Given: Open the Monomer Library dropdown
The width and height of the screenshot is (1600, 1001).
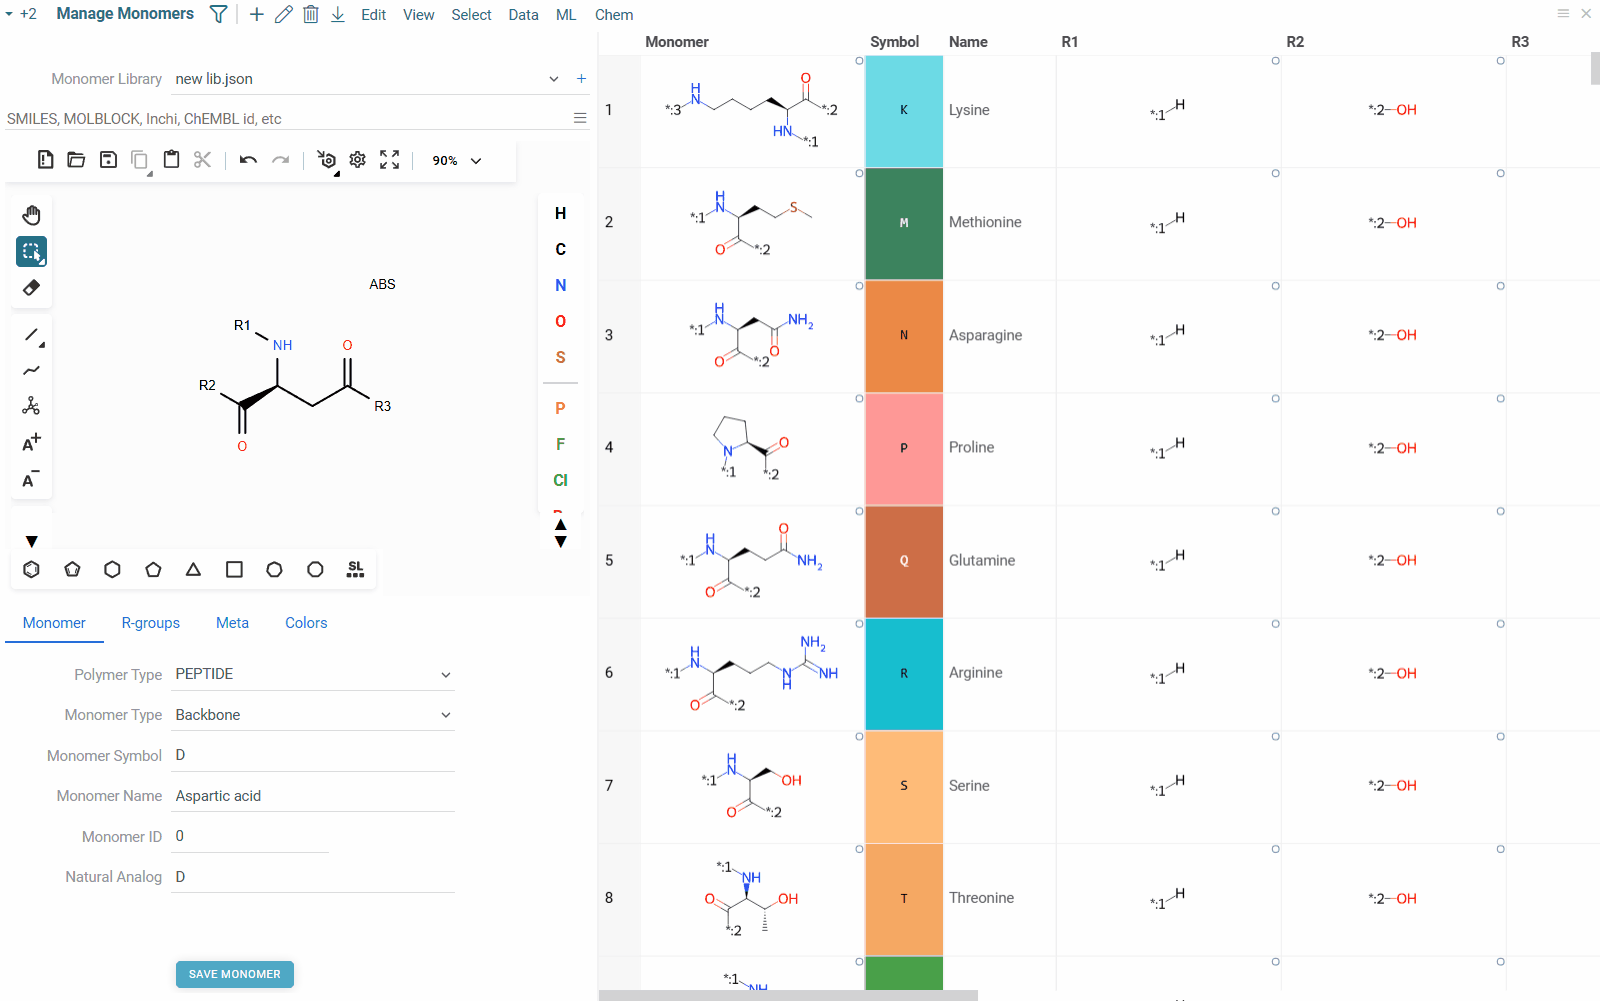Looking at the screenshot, I should click(x=553, y=78).
